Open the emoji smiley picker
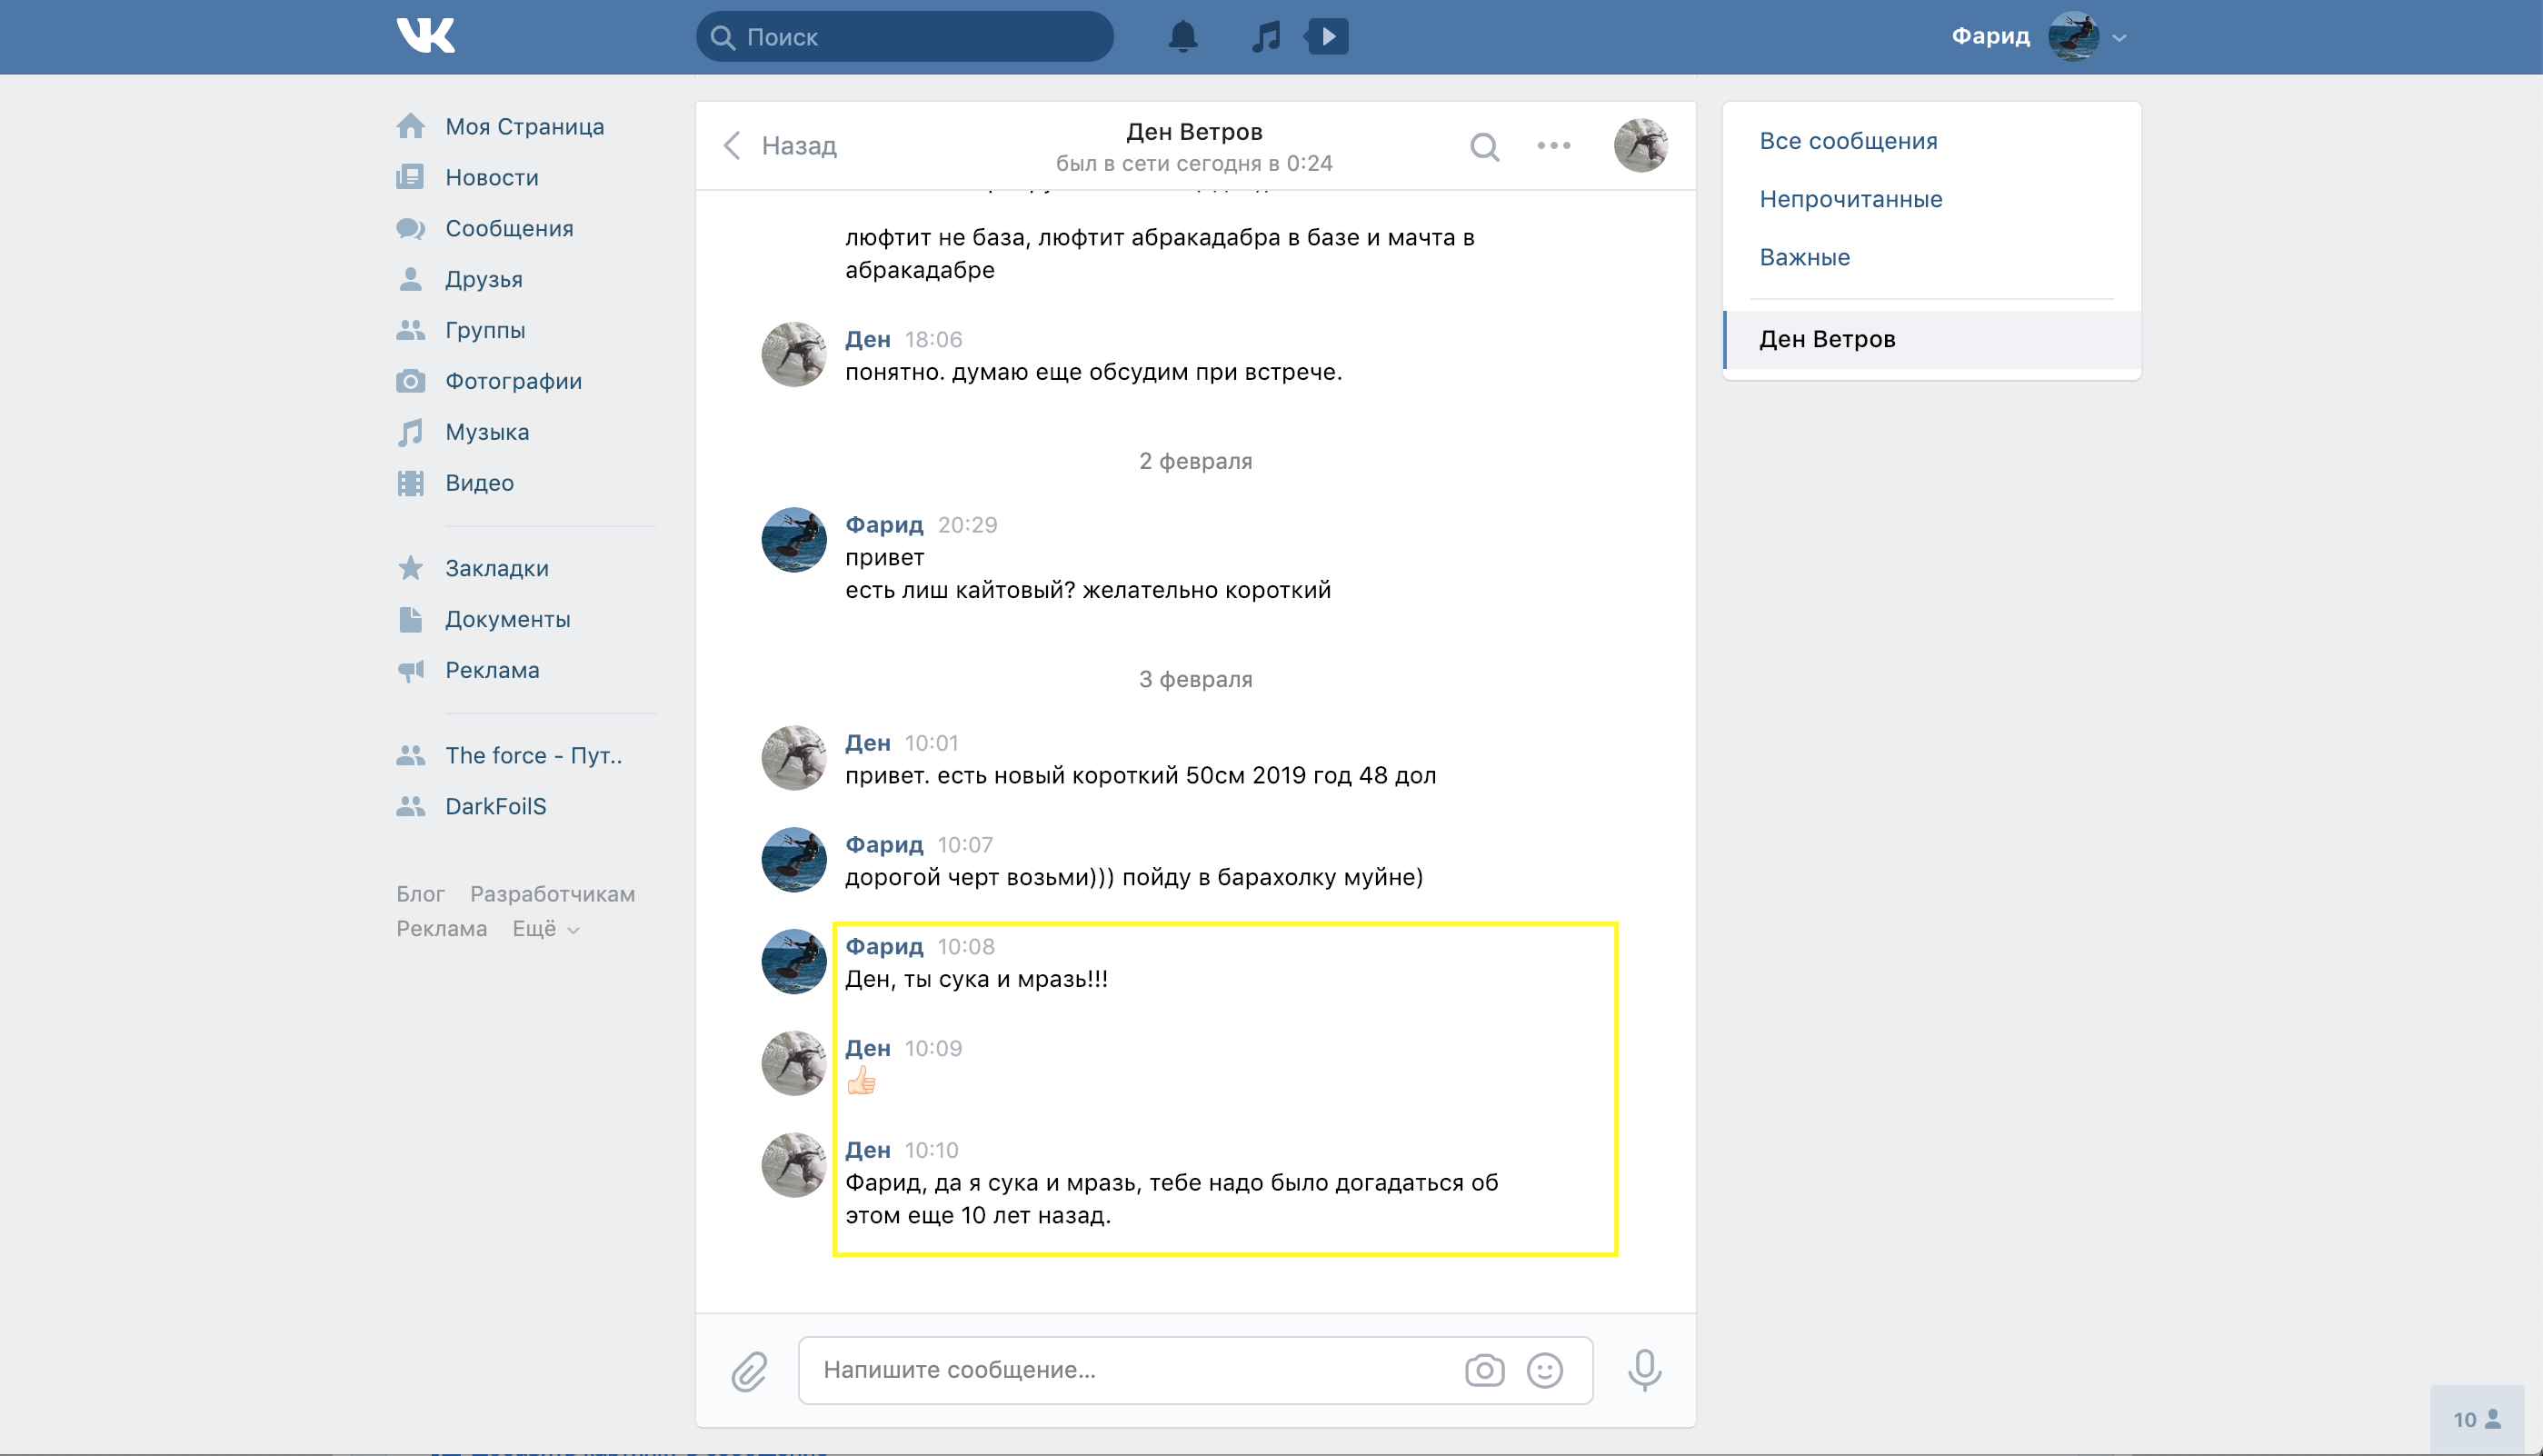Viewport: 2543px width, 1456px height. (1544, 1370)
